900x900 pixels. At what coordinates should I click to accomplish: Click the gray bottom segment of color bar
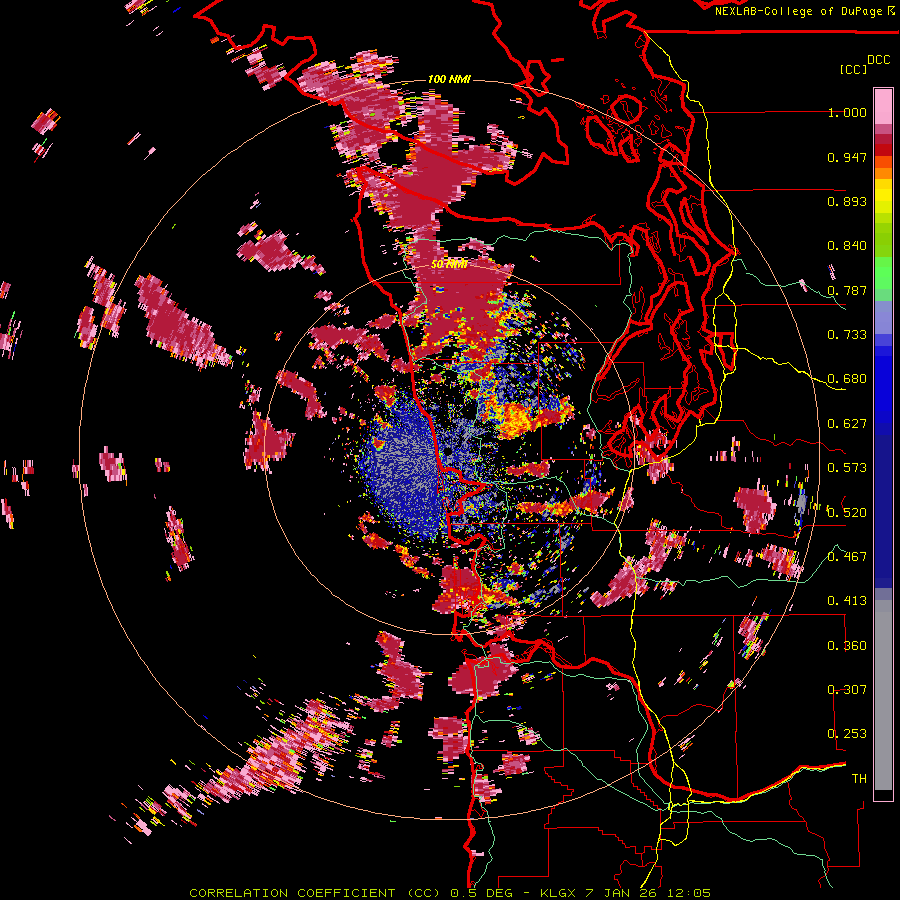(x=883, y=695)
